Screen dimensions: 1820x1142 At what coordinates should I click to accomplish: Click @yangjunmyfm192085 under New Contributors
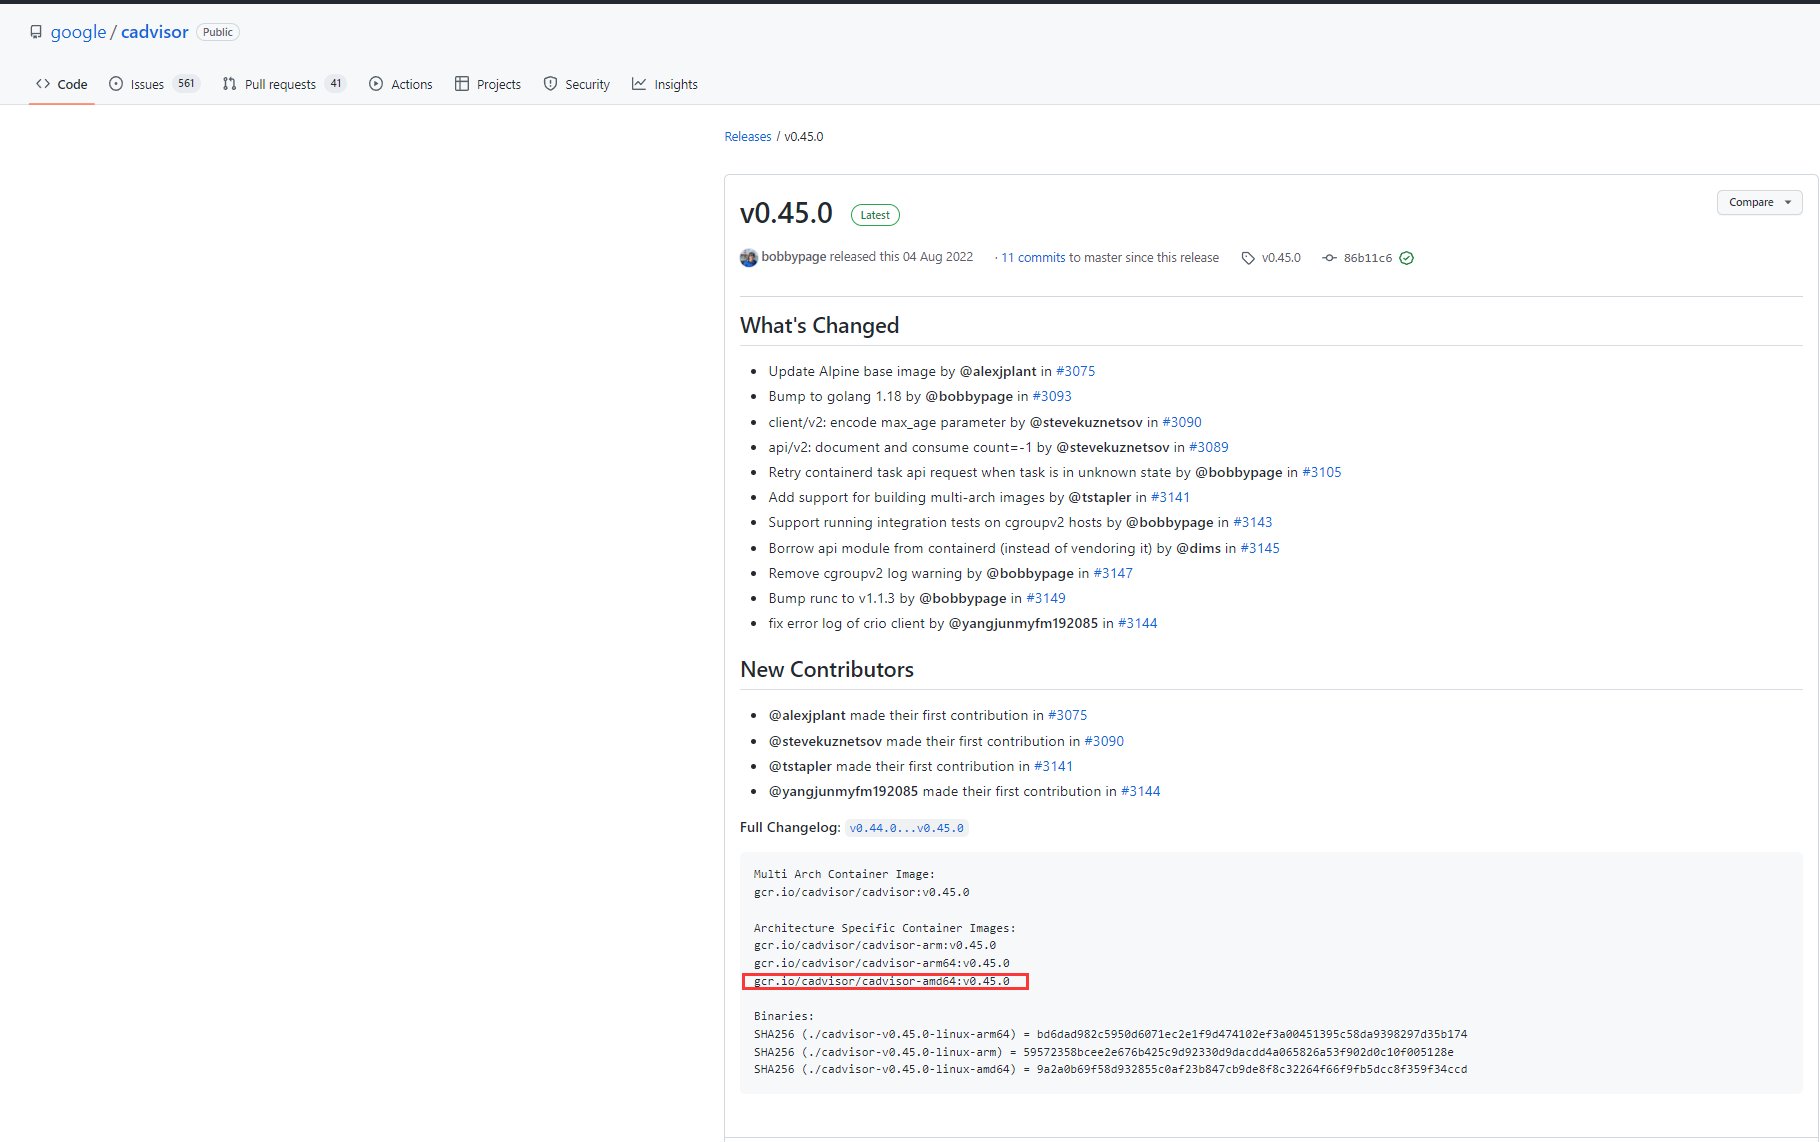tap(843, 791)
